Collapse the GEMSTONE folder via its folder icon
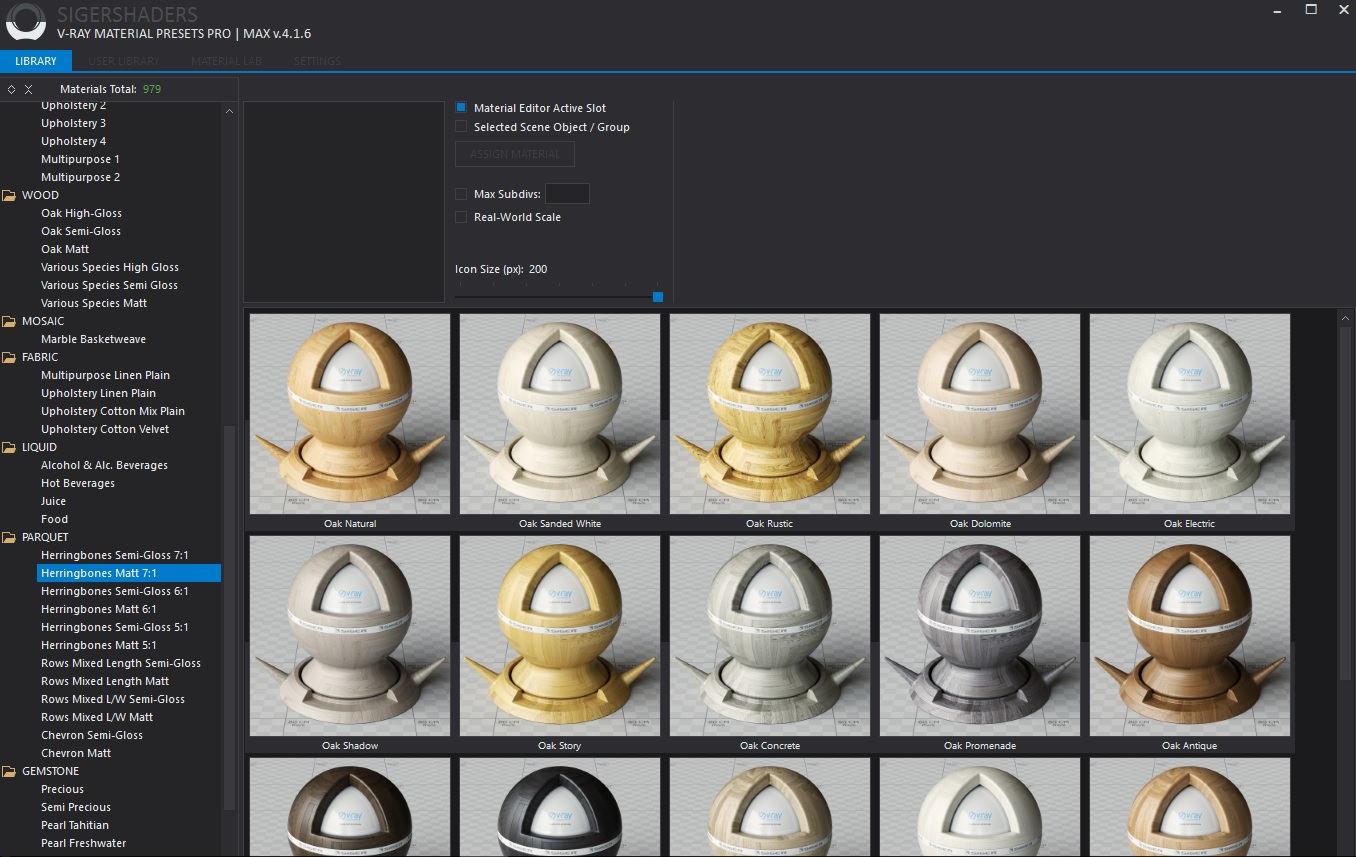 (x=9, y=771)
